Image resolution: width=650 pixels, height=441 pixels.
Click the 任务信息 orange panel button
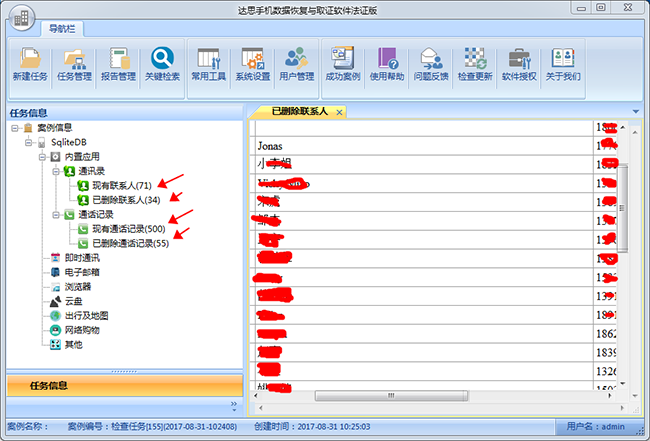click(x=125, y=385)
